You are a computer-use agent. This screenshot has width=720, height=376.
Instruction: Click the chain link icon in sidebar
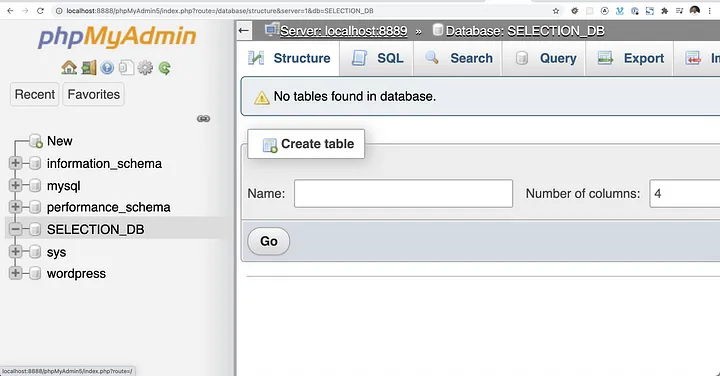(x=203, y=119)
